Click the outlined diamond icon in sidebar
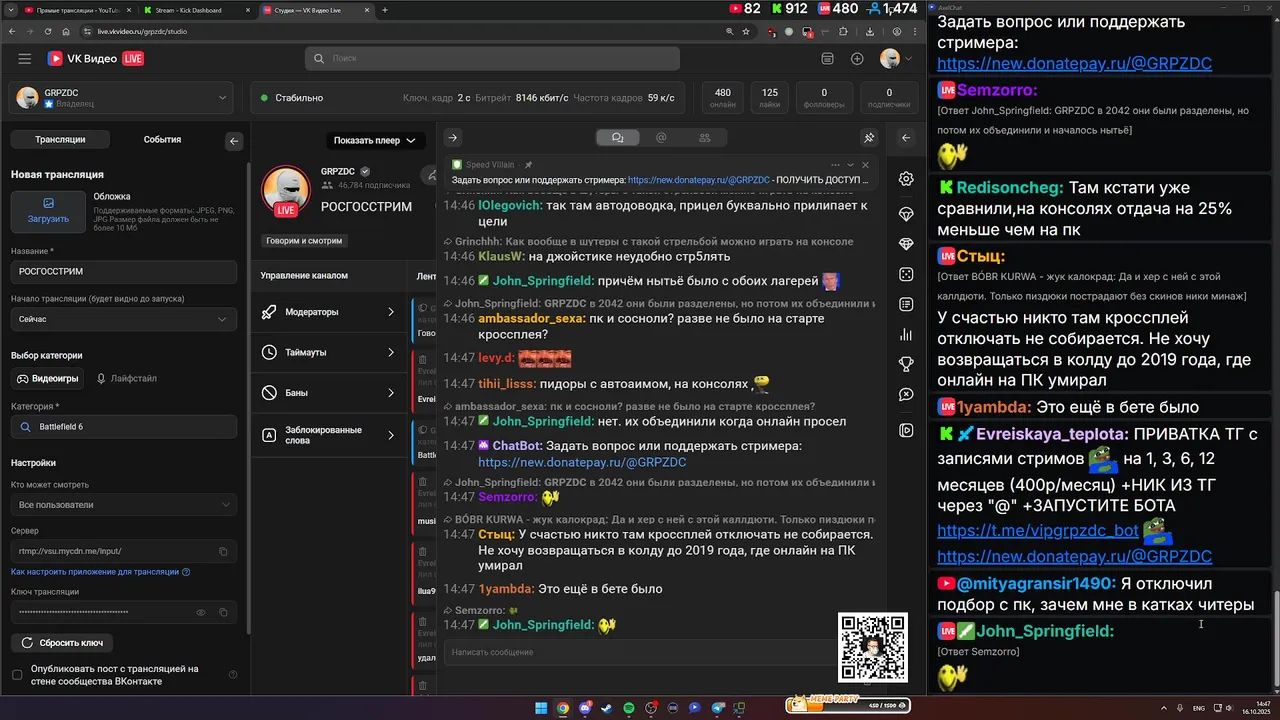Viewport: 1280px width, 720px height. pyautogui.click(x=906, y=215)
